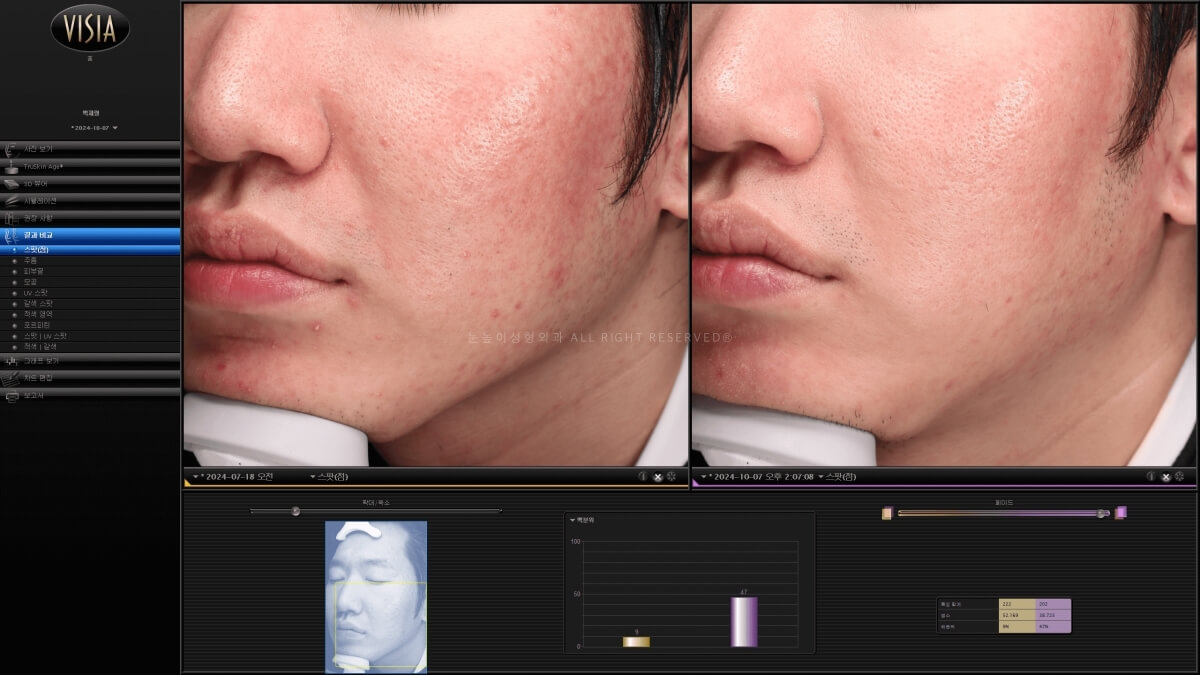Viewport: 1200px width, 675px height.
Task: Click the gold value cell reading 222
Action: 1017,604
